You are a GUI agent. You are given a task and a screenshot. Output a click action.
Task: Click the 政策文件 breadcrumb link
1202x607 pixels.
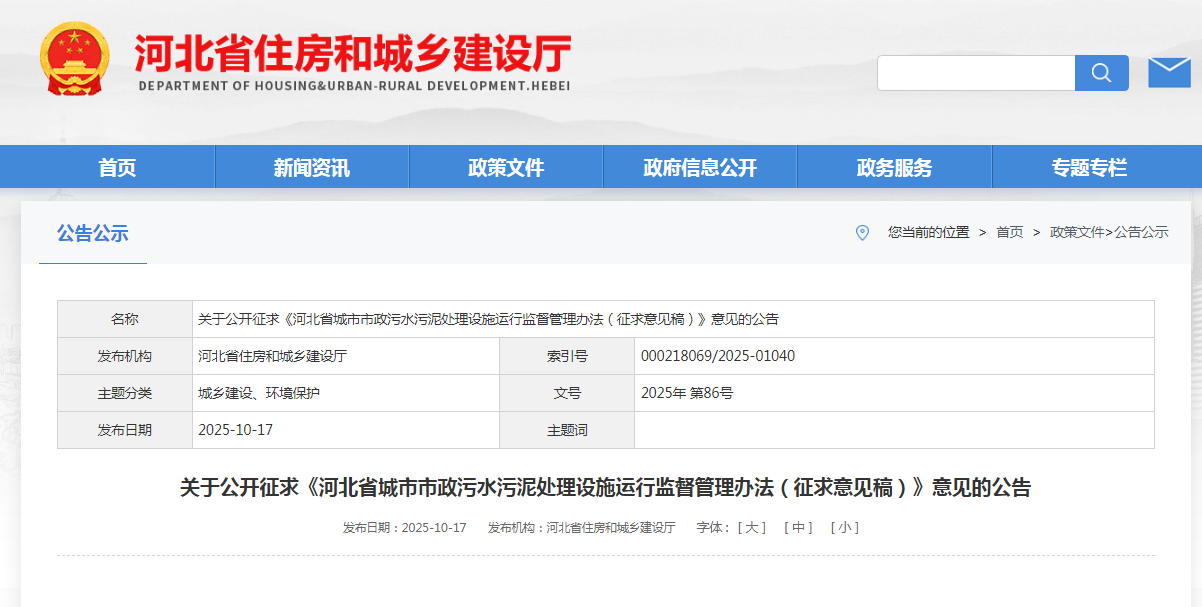(x=1077, y=232)
